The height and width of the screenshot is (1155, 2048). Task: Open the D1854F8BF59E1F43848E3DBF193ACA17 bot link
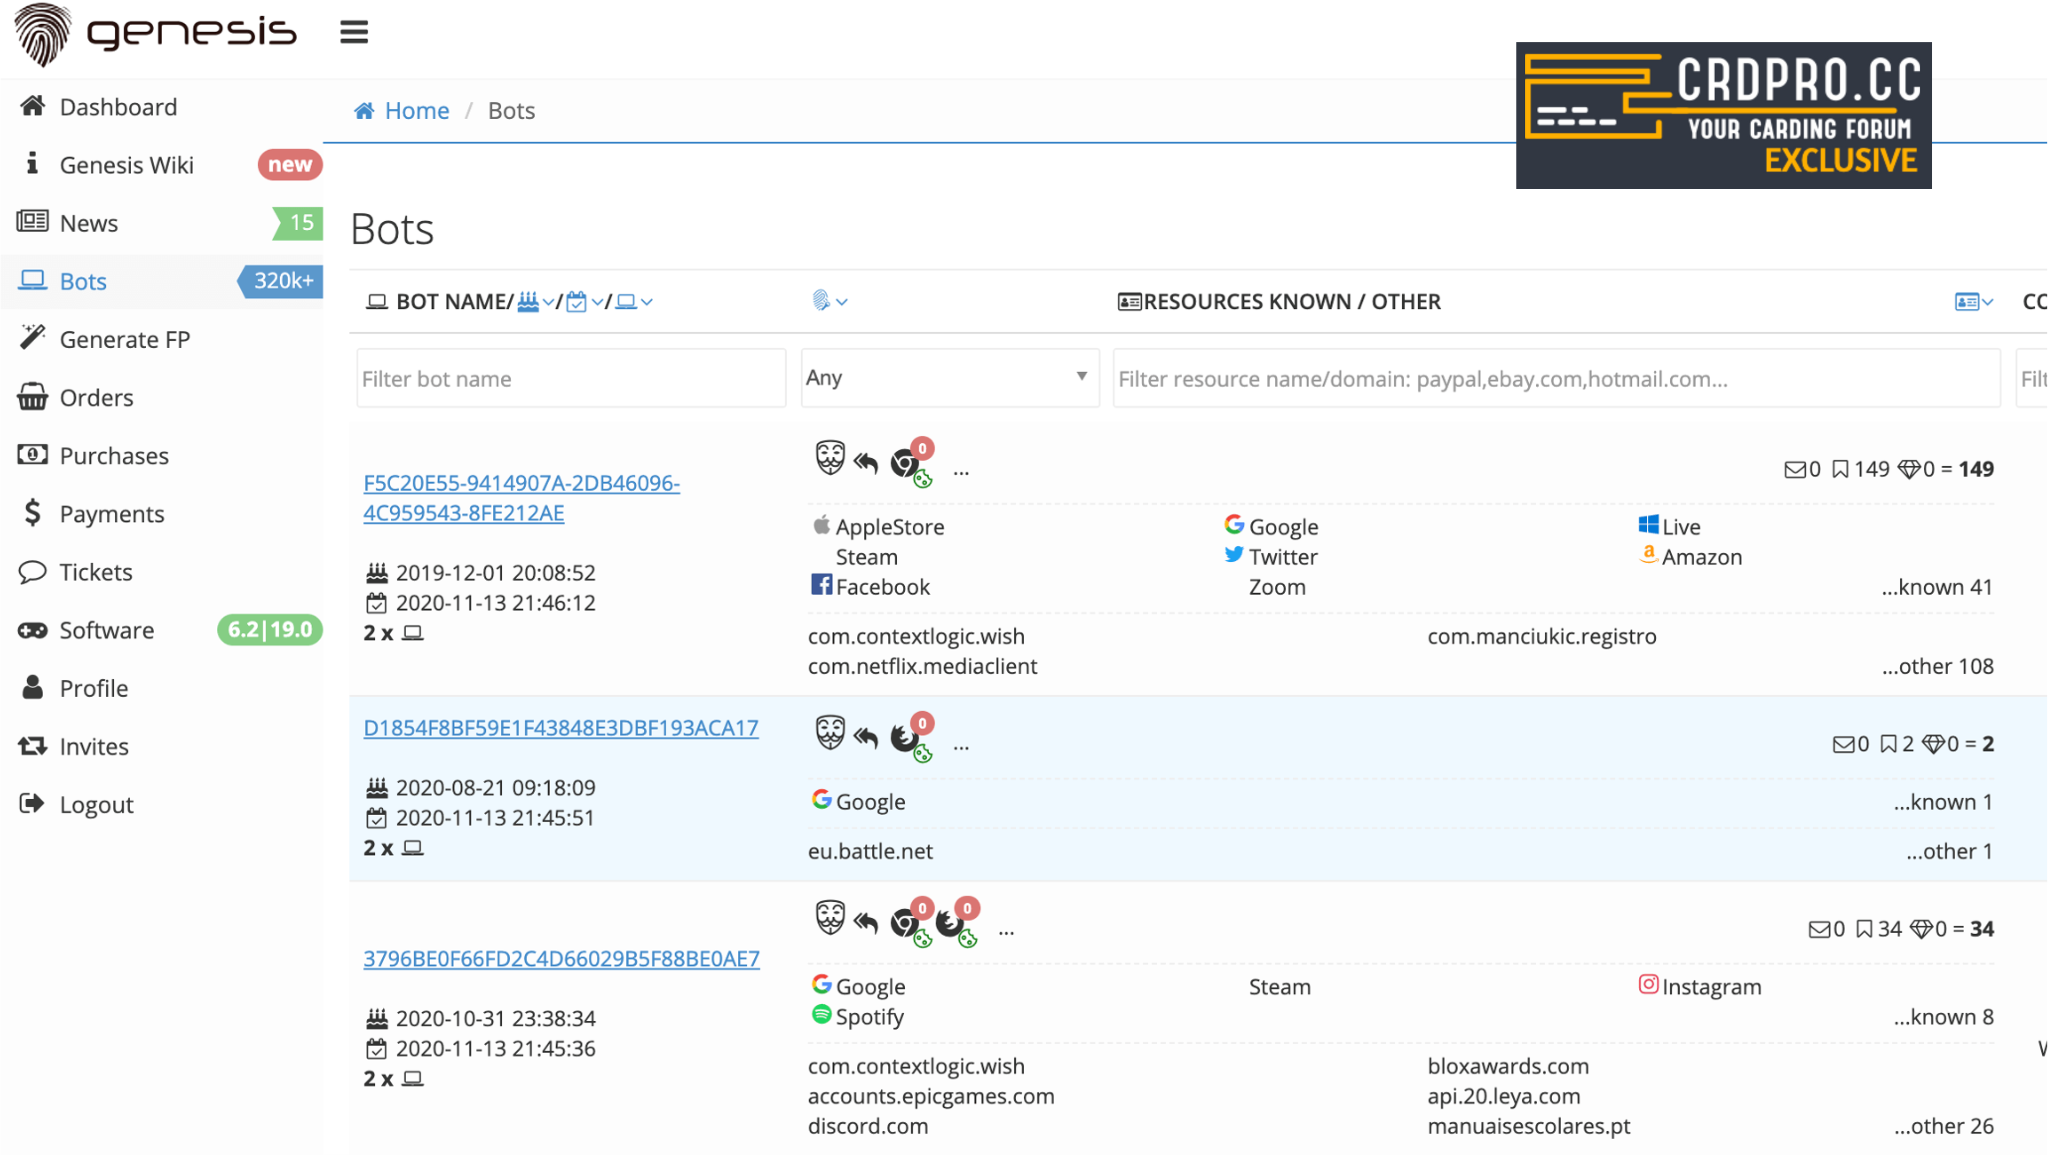[561, 728]
